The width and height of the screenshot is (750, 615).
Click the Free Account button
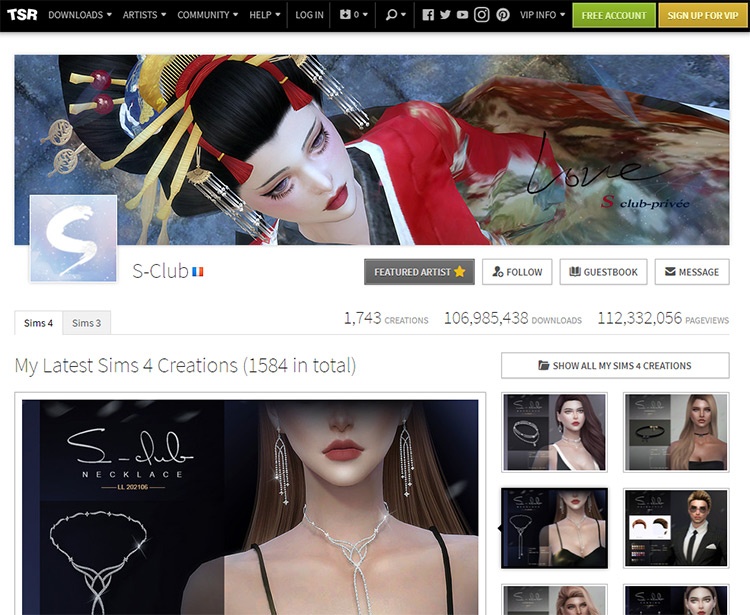614,15
